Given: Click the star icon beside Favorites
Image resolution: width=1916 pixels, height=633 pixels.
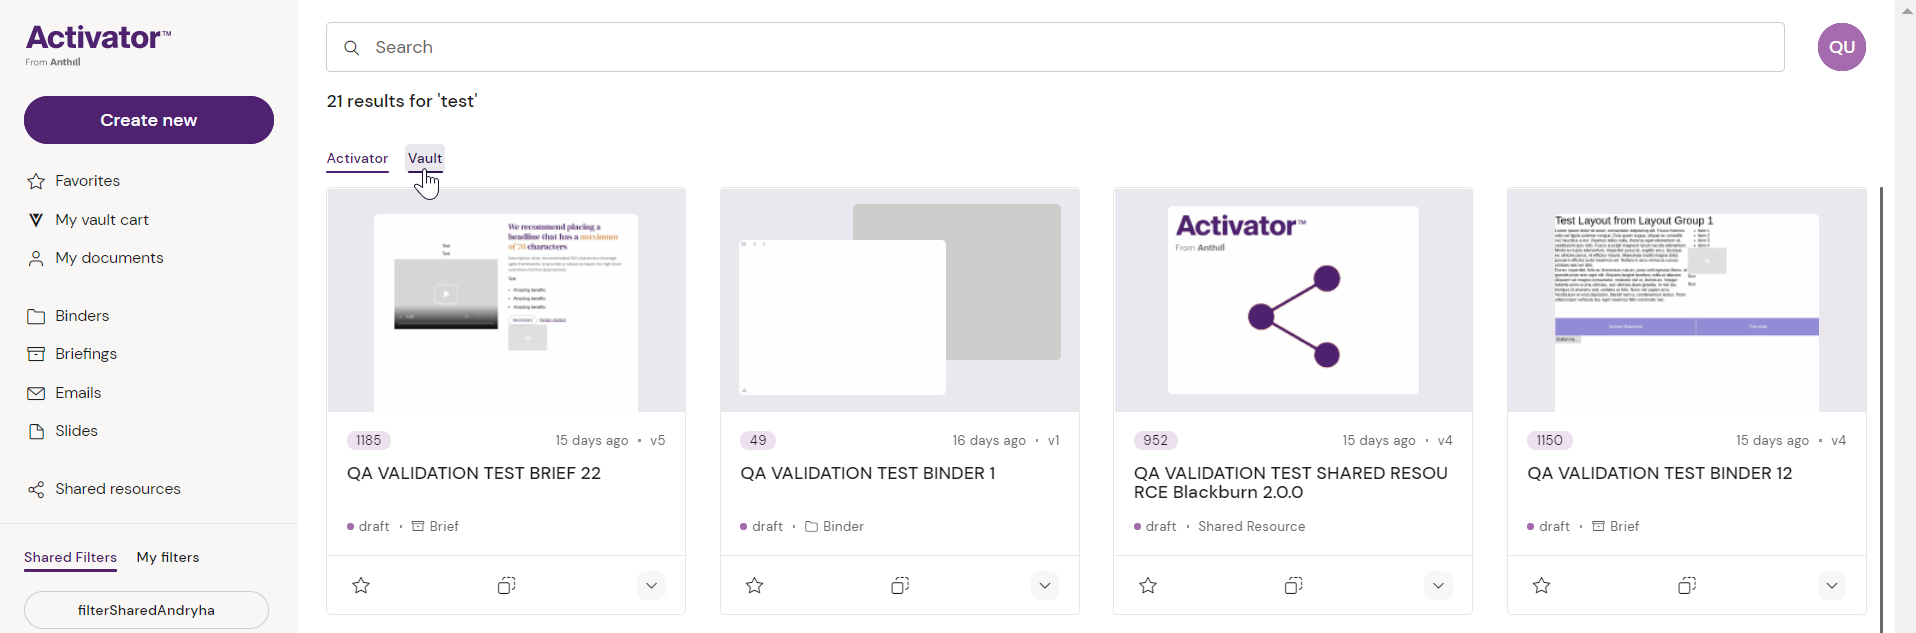Looking at the screenshot, I should (x=36, y=181).
